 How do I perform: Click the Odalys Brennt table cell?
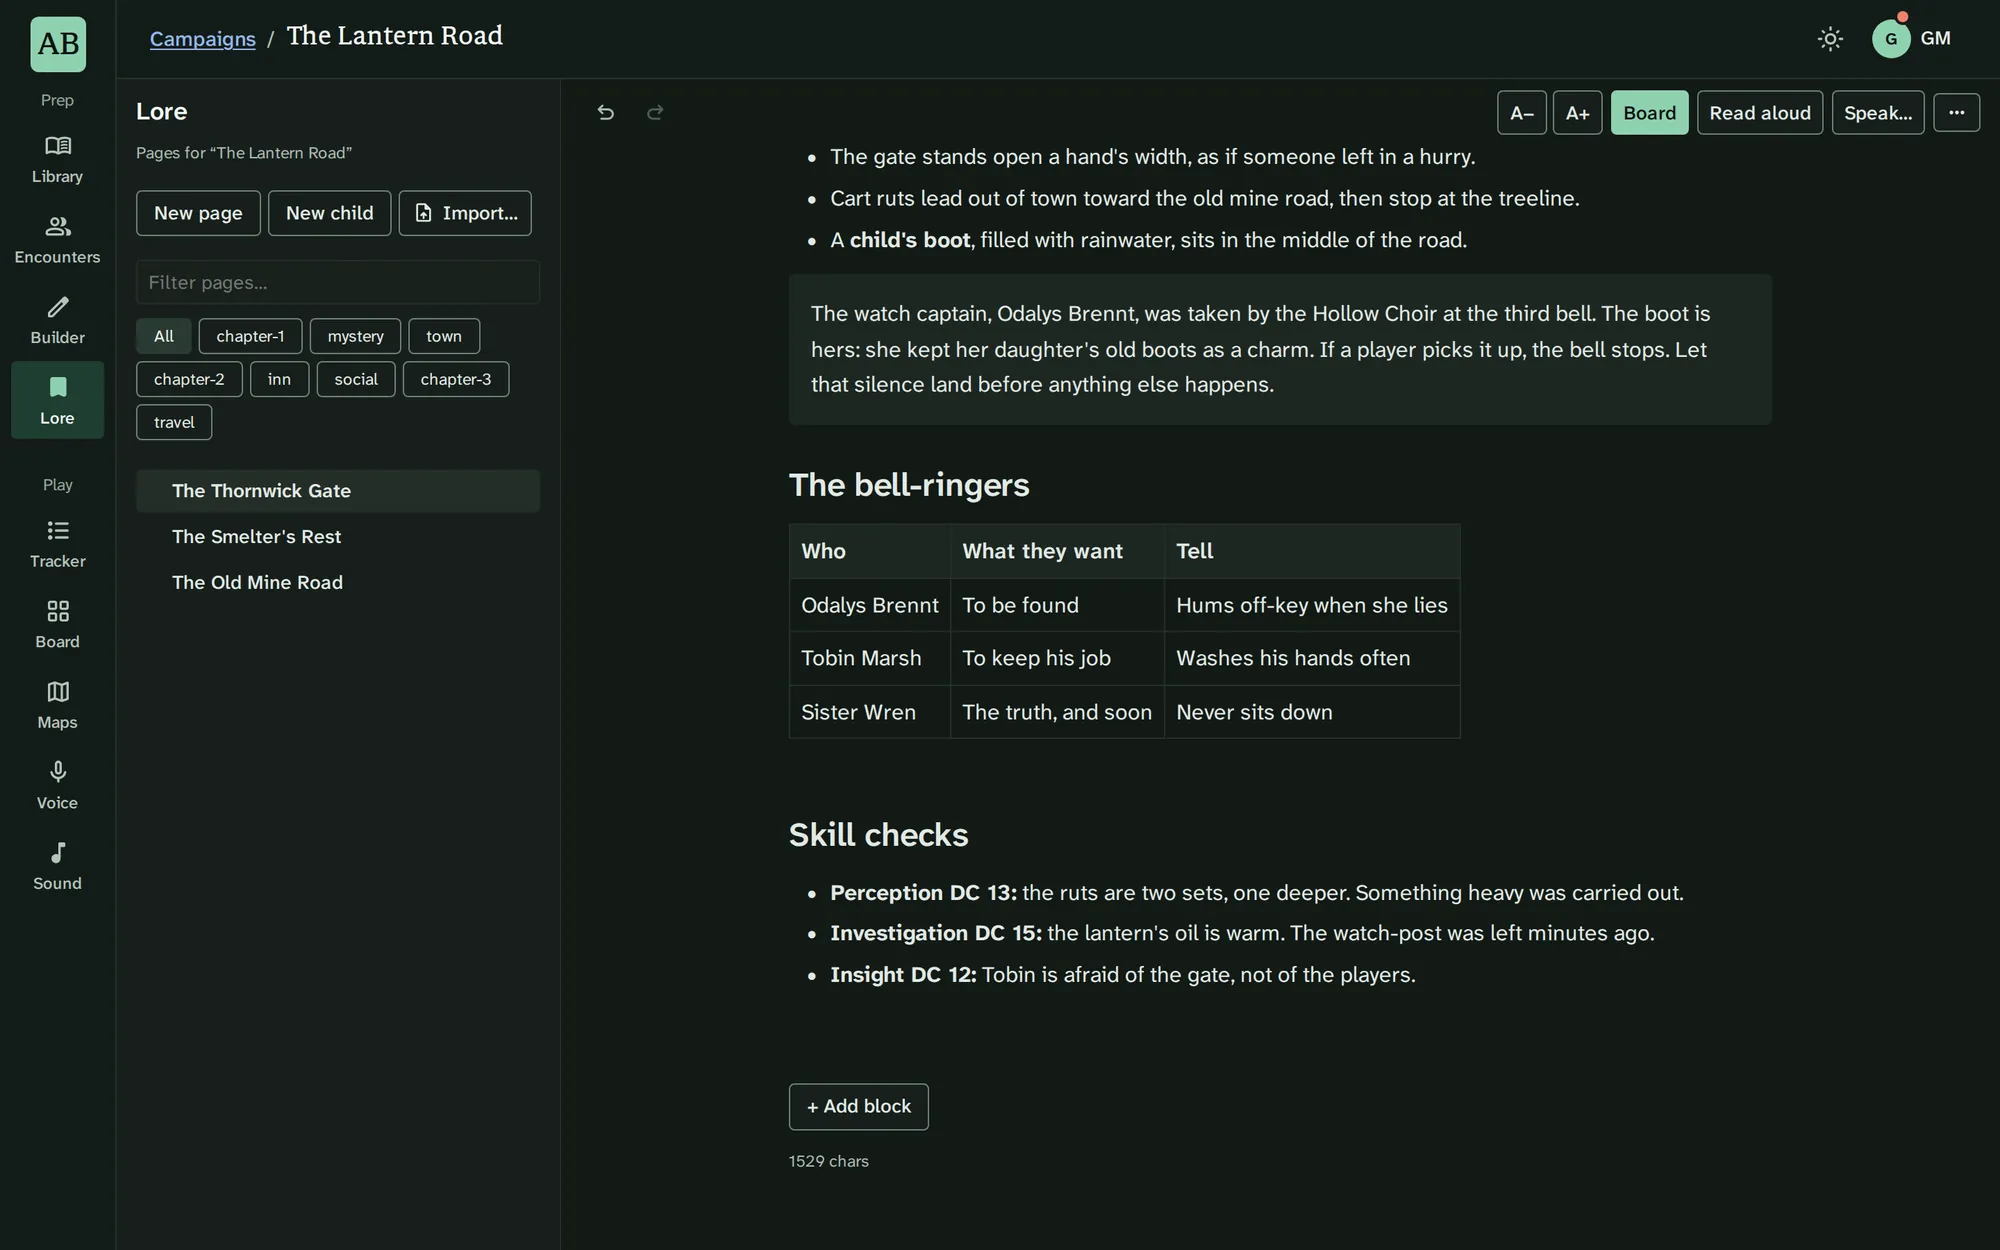coord(869,605)
